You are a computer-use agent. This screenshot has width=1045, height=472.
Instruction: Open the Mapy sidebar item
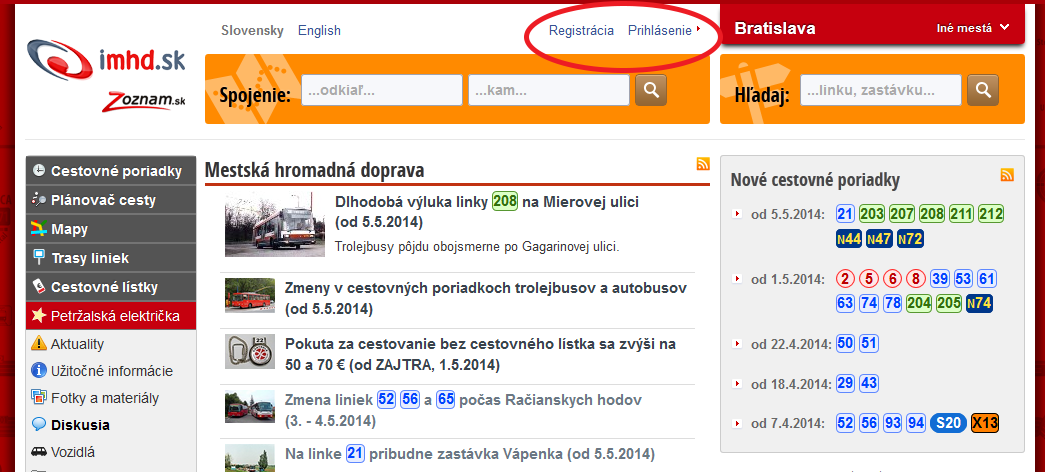pyautogui.click(x=69, y=229)
